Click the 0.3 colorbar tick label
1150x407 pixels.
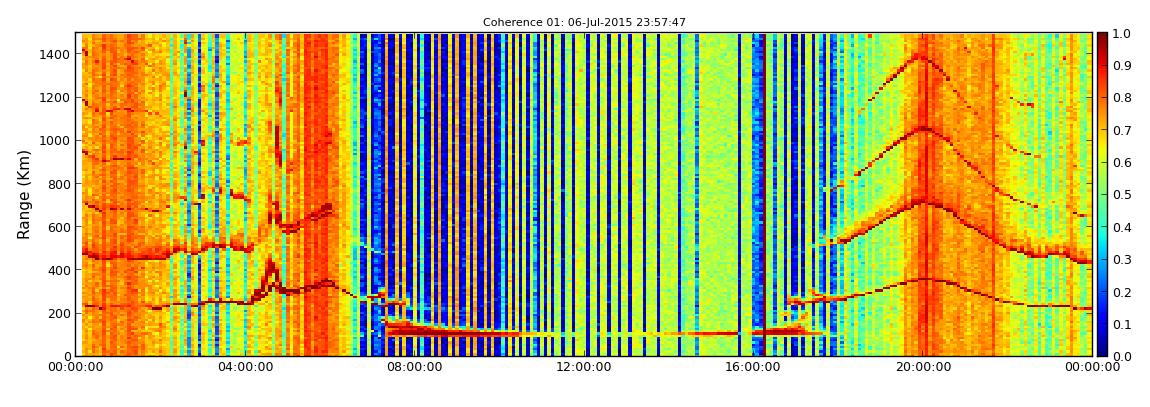(x=1122, y=260)
